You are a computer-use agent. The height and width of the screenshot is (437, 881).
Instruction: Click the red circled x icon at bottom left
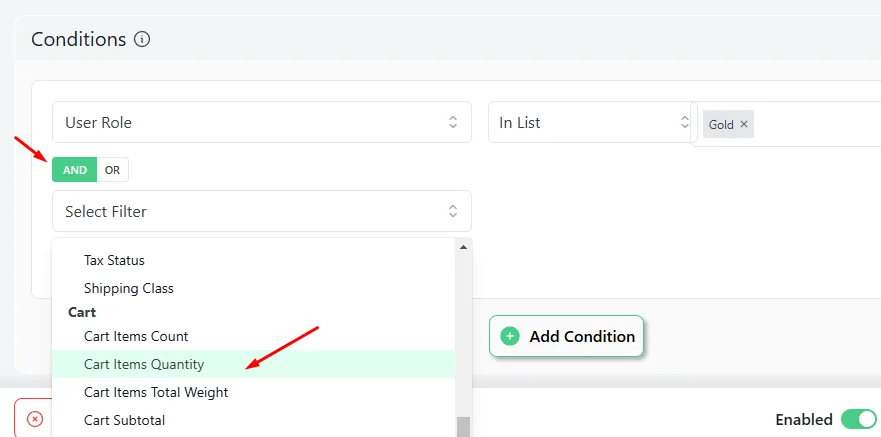tap(35, 419)
